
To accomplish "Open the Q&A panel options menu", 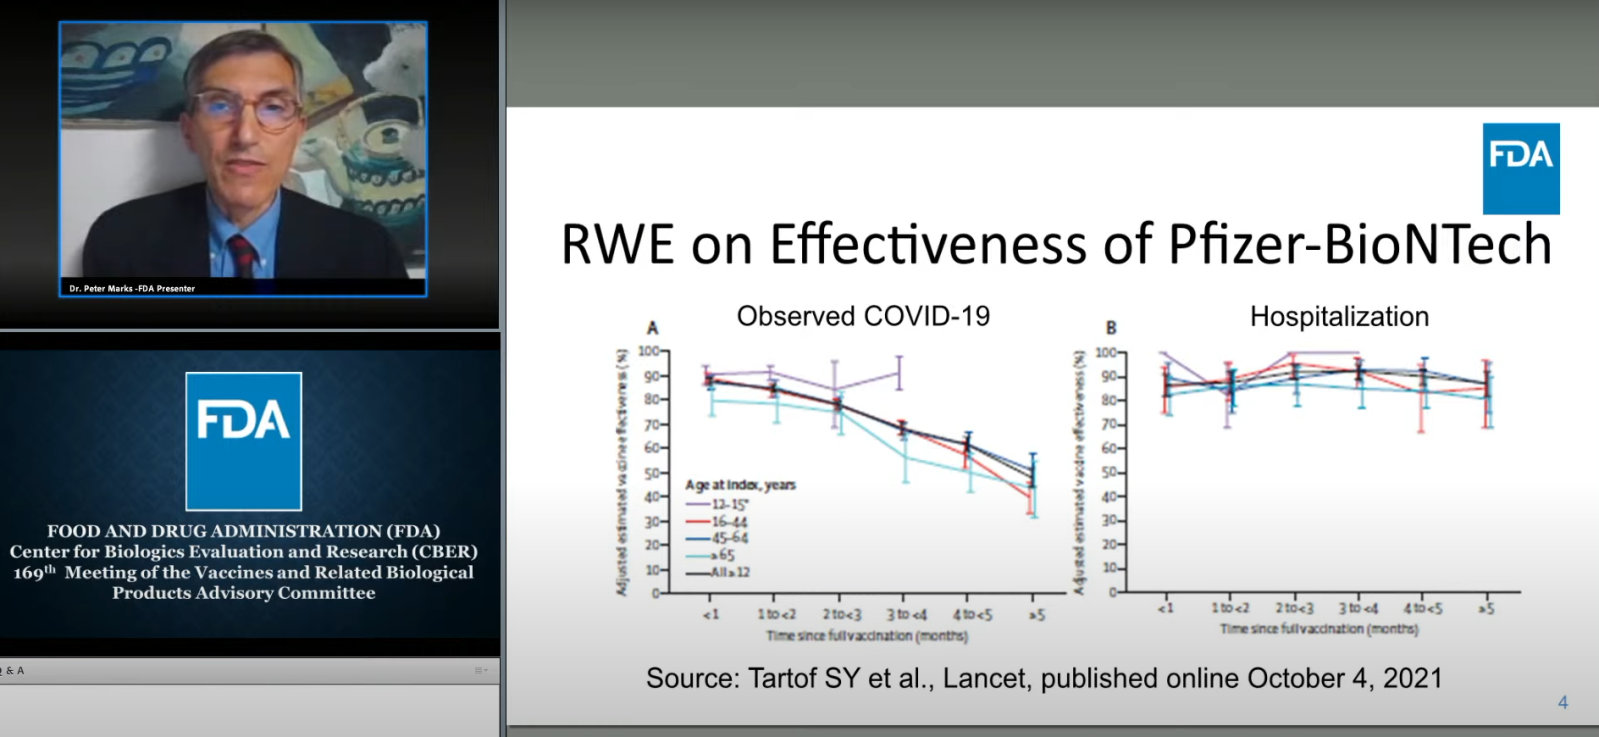I will [x=481, y=670].
